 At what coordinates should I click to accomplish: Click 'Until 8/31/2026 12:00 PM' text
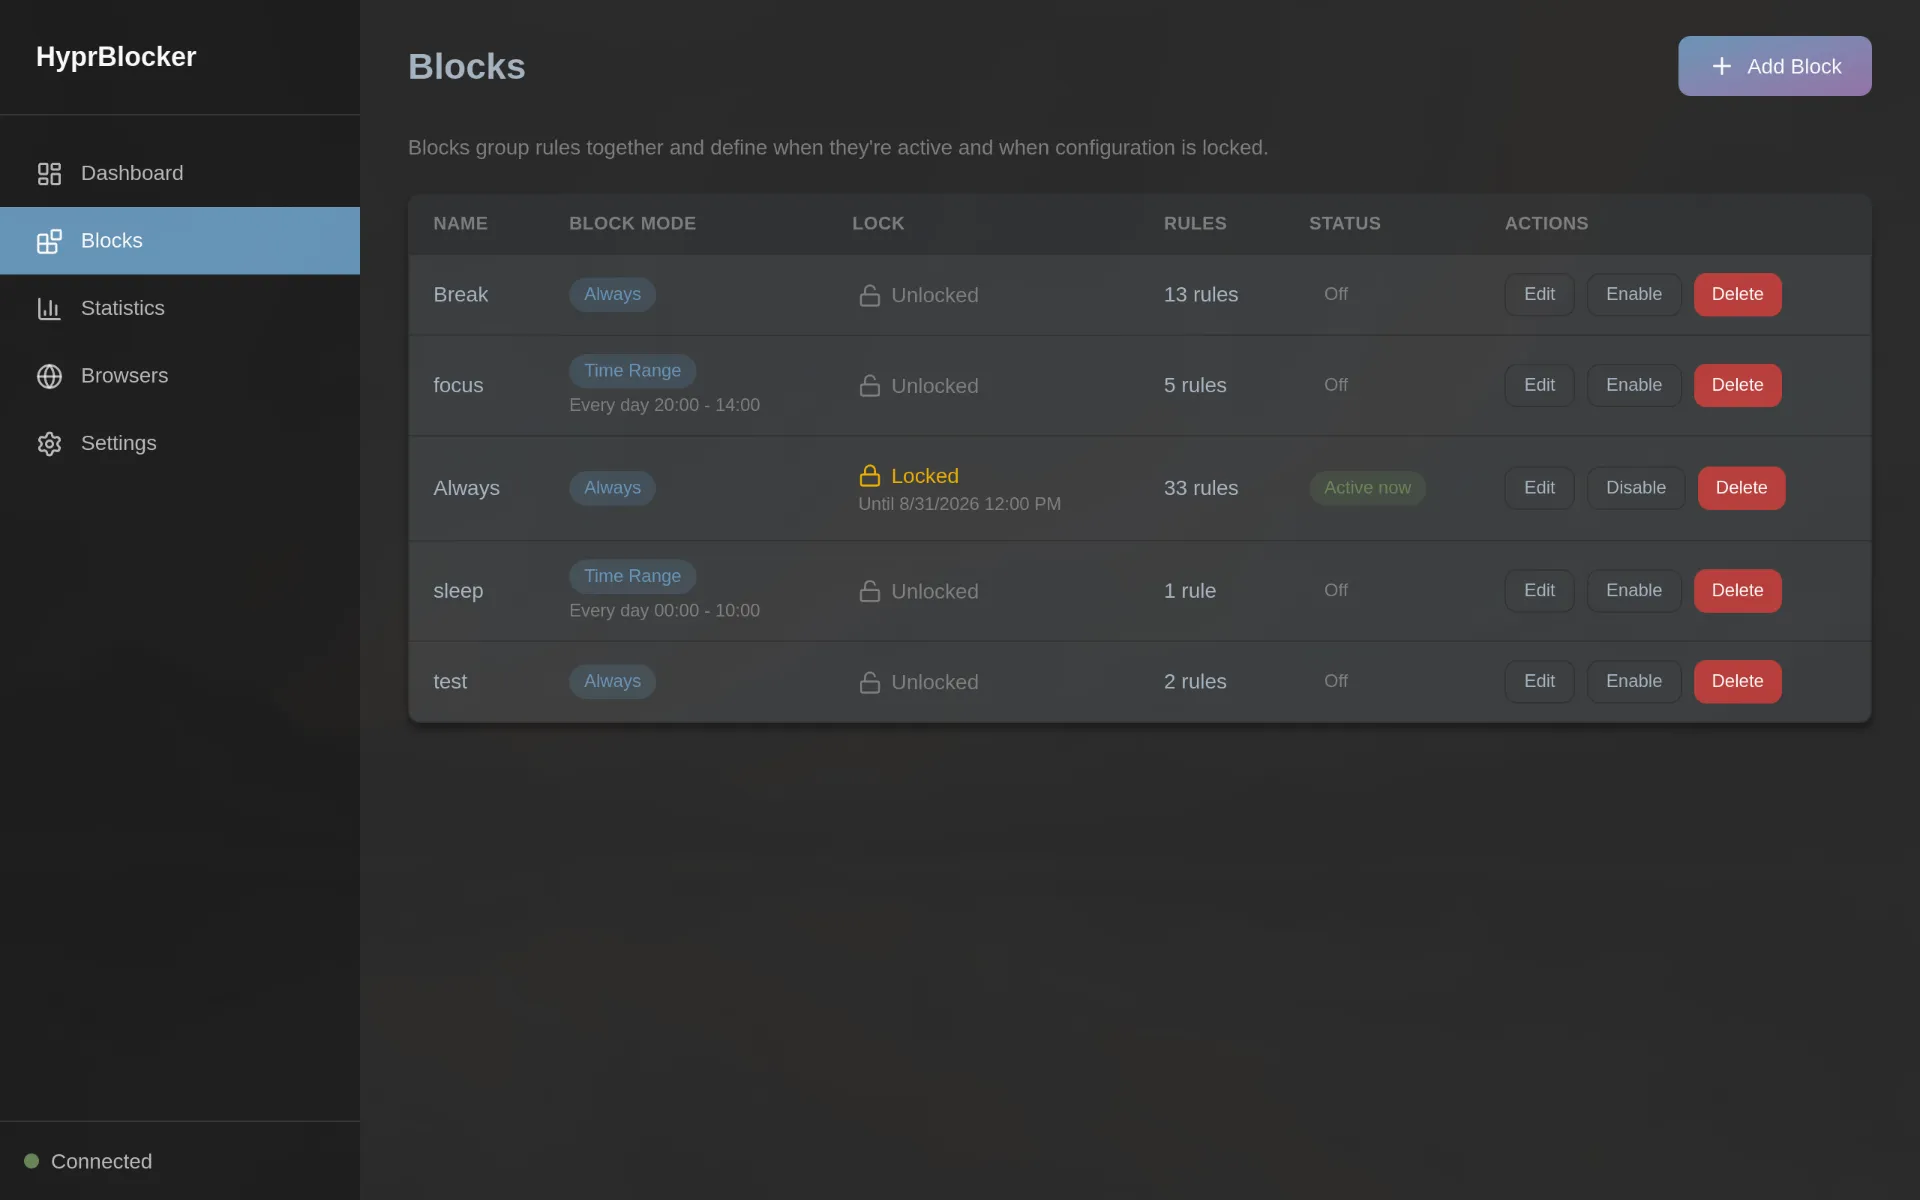click(x=959, y=504)
